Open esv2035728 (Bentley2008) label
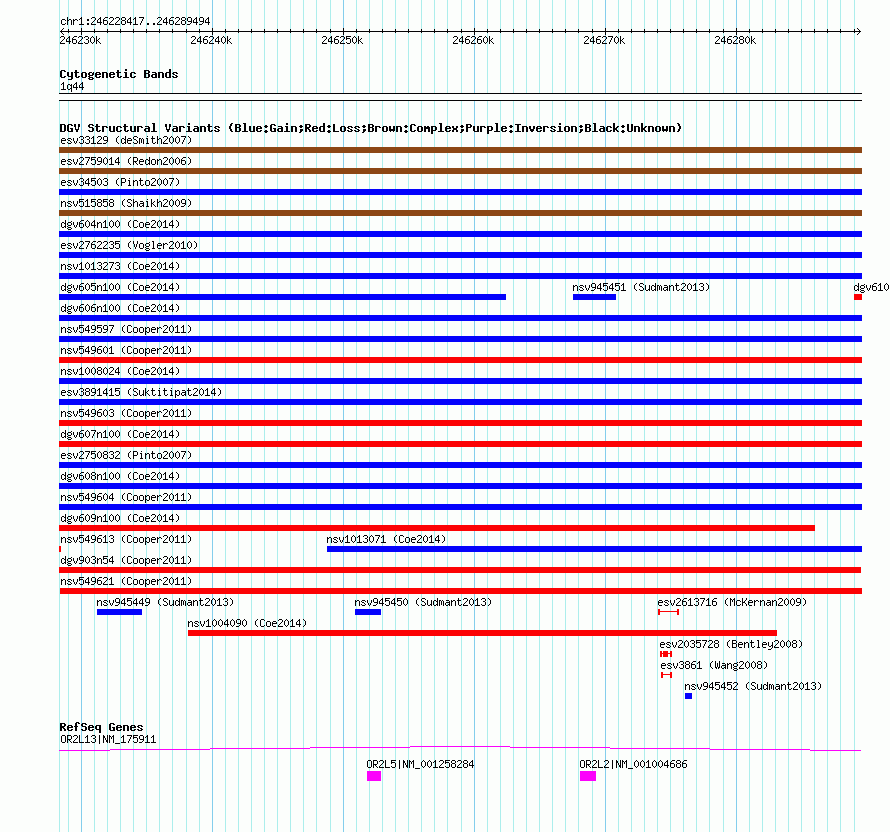Image resolution: width=890 pixels, height=832 pixels. [x=731, y=644]
